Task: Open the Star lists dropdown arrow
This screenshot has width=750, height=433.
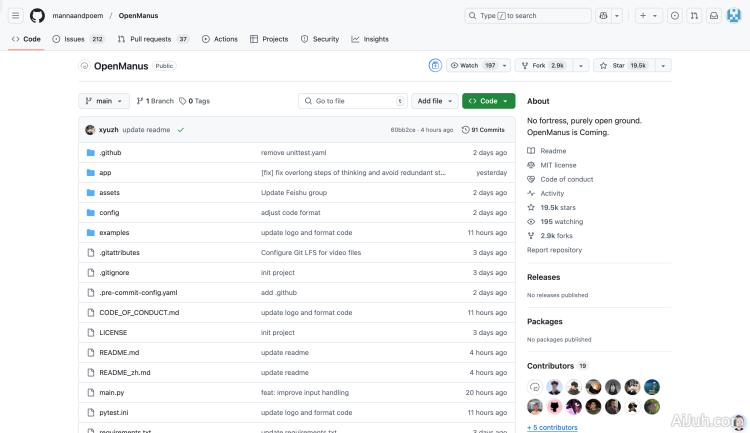Action: (662, 65)
